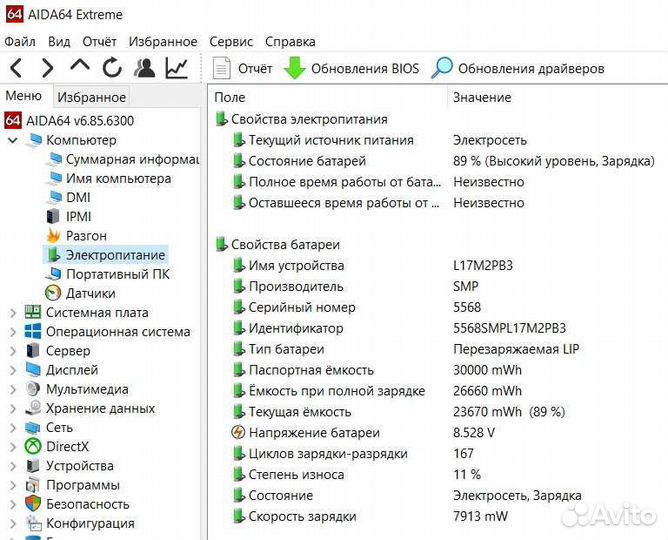Click the flame icon next to Разгон

click(x=53, y=236)
